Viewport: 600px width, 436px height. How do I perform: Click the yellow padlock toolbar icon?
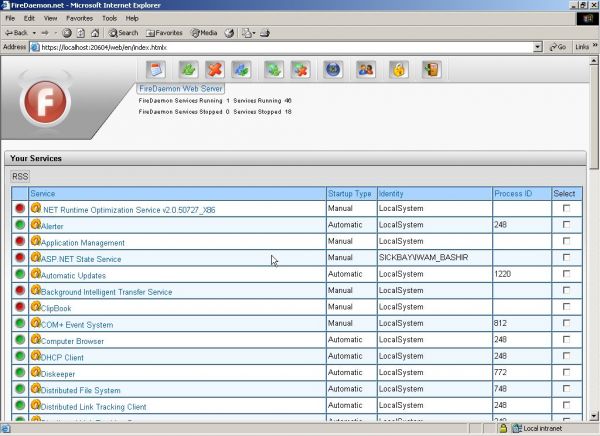point(399,70)
